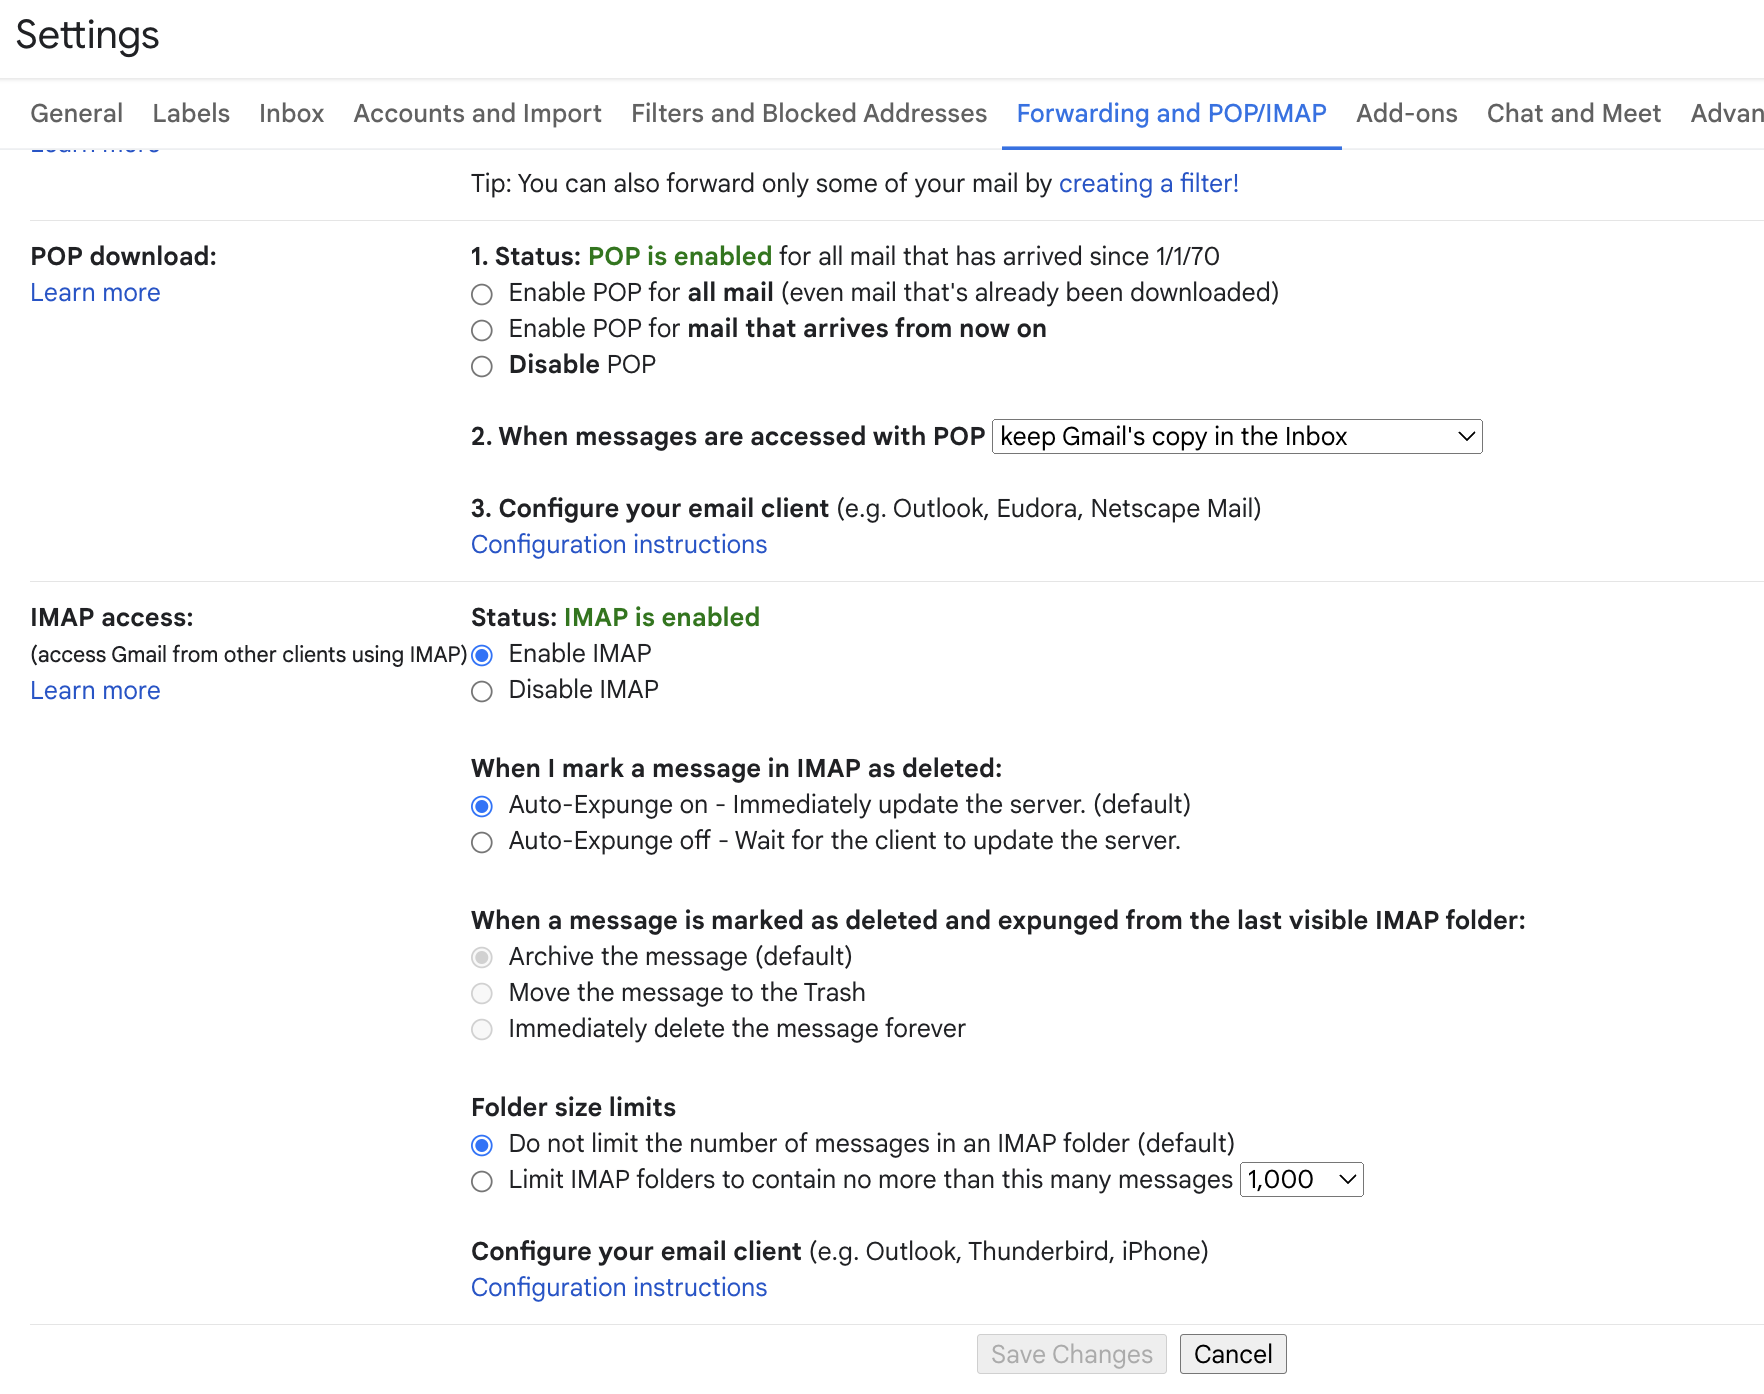This screenshot has width=1764, height=1394.
Task: Expand the 1,000 message limit dropdown
Action: point(1301,1180)
